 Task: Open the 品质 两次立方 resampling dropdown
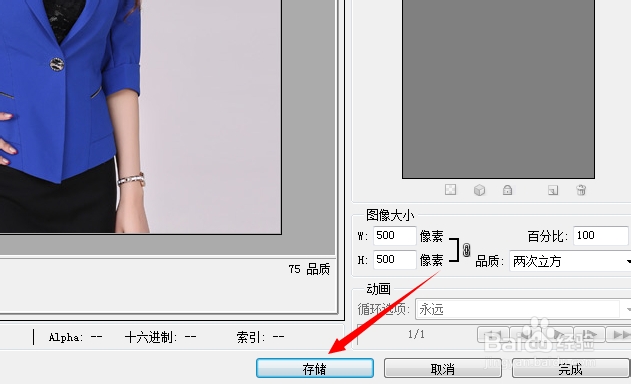570,261
